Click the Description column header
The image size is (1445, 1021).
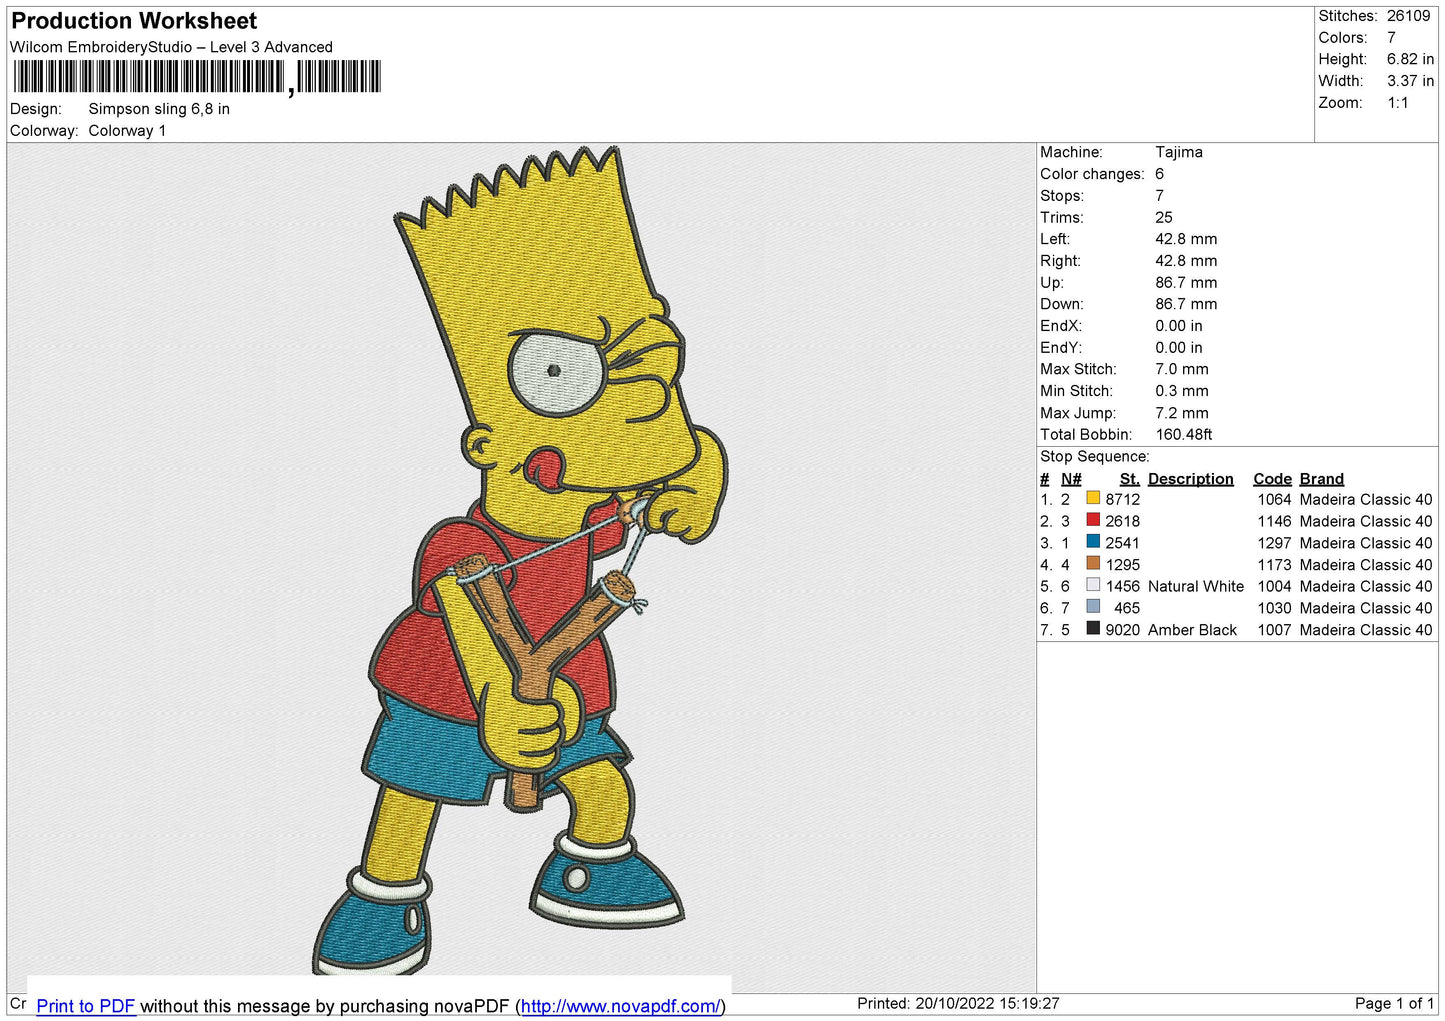[1190, 479]
